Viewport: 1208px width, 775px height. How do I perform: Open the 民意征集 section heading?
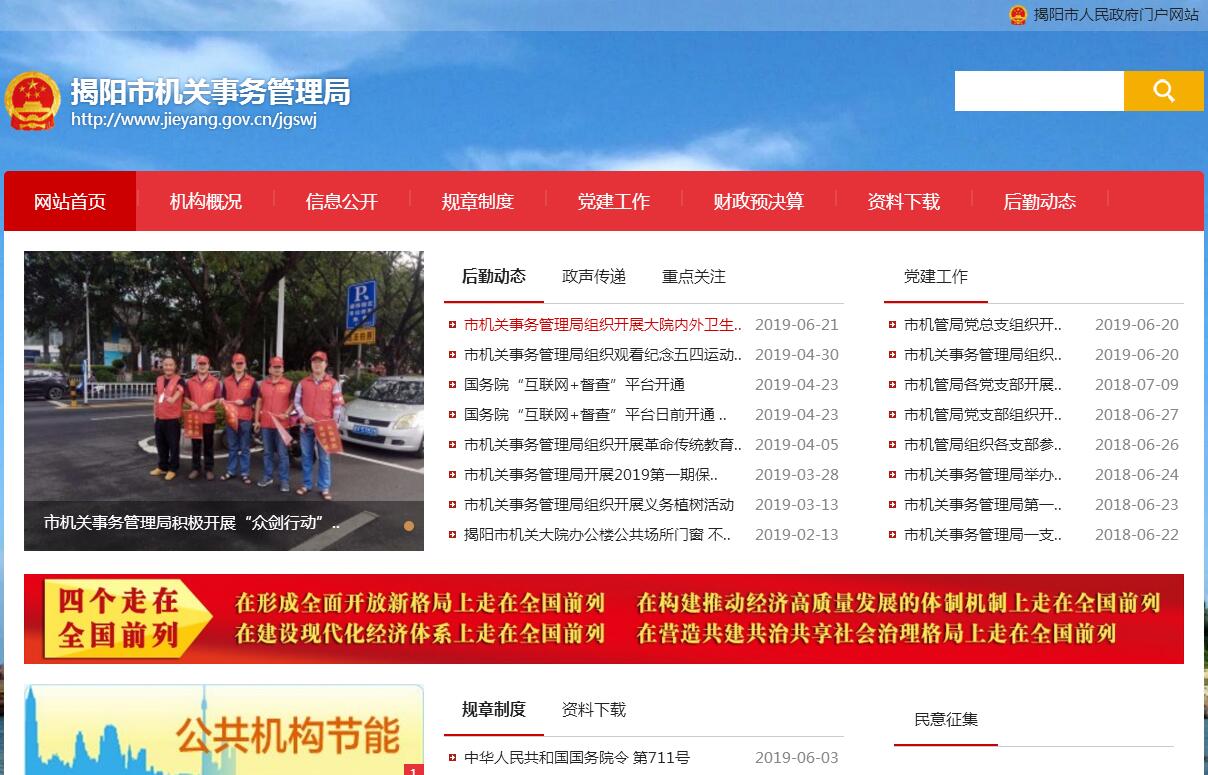[x=945, y=720]
